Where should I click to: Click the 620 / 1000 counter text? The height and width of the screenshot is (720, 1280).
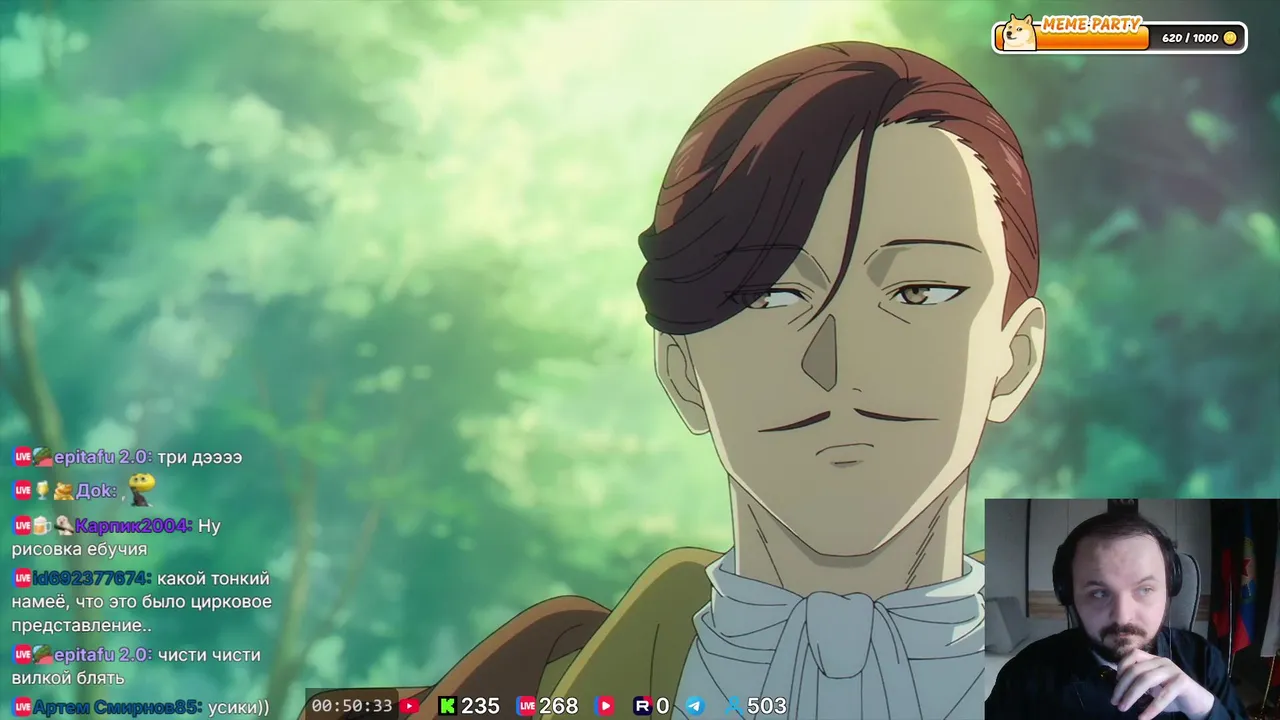click(1190, 38)
